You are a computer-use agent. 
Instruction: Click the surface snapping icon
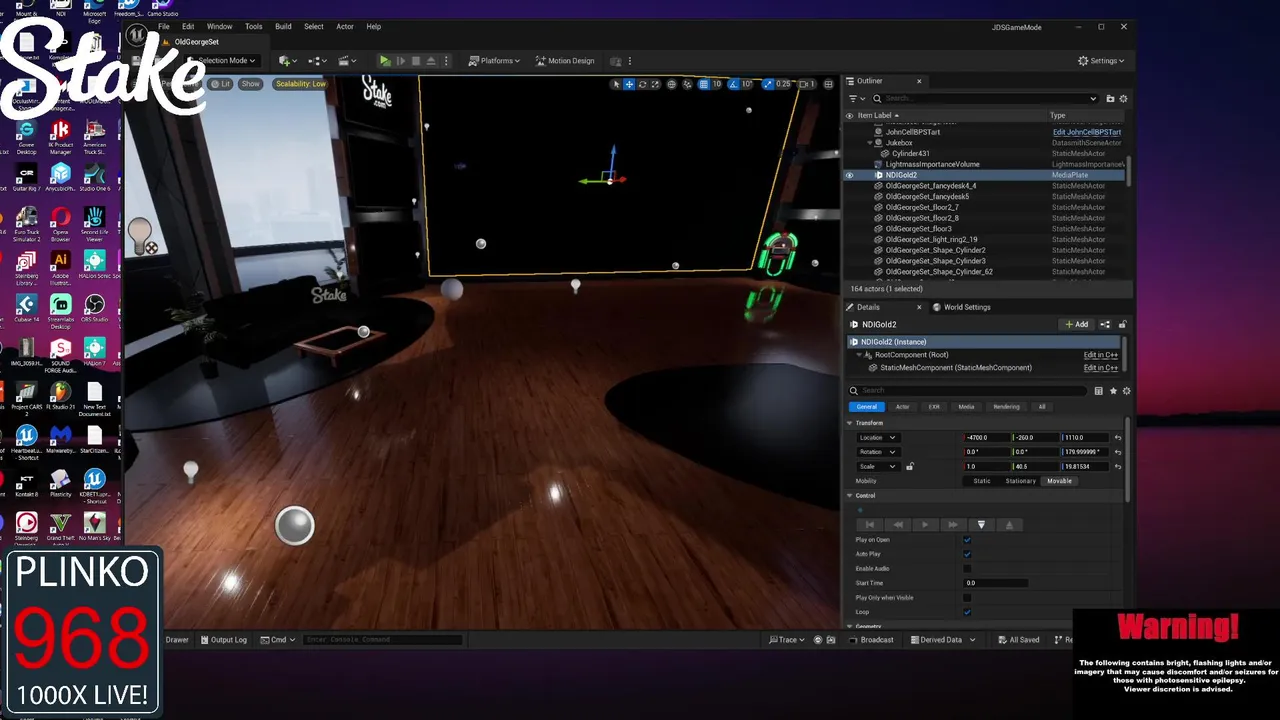[687, 84]
